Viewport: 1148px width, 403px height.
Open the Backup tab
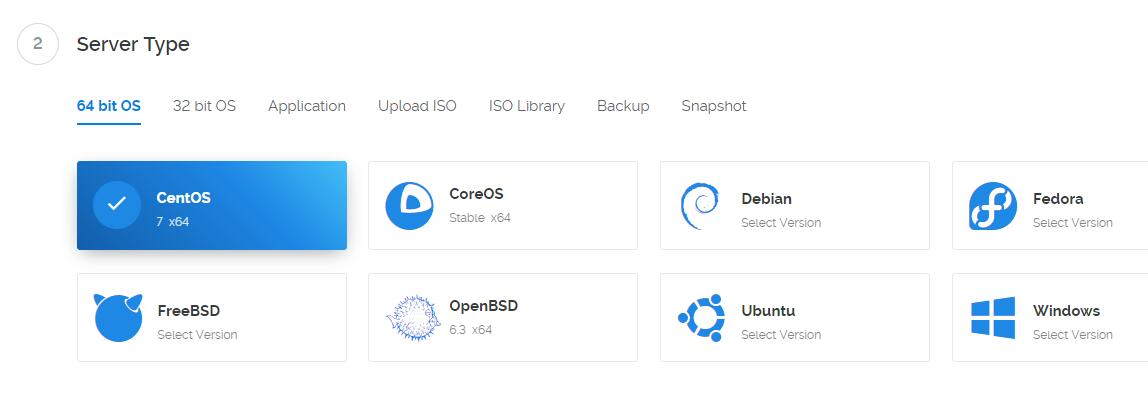pos(623,106)
